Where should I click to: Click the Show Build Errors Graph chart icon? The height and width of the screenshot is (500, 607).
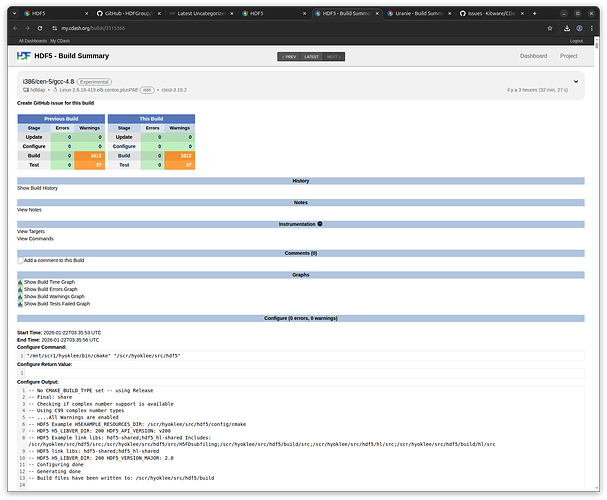click(x=20, y=289)
